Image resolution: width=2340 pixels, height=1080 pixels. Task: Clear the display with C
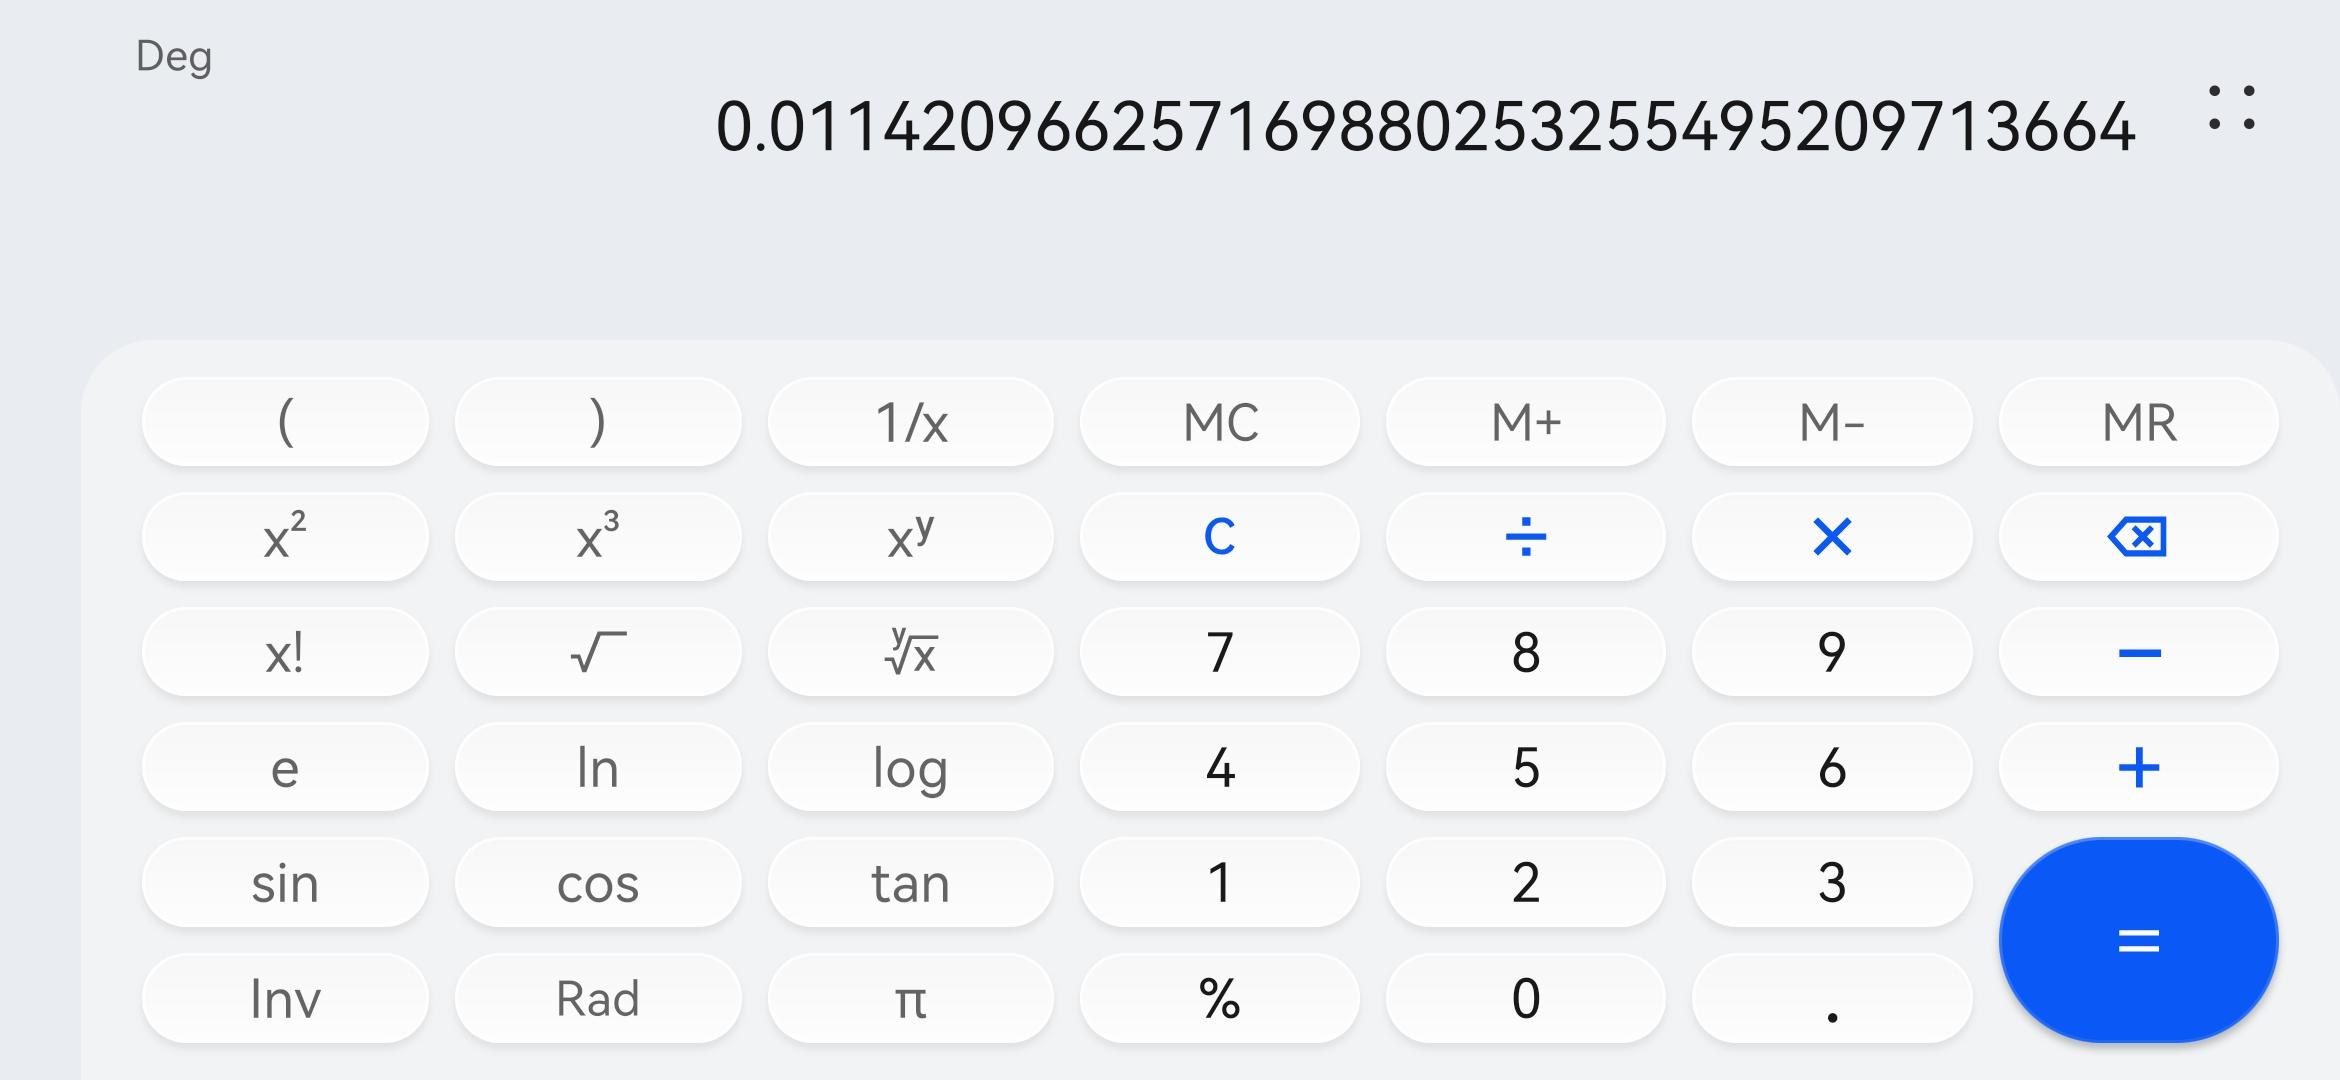1219,537
